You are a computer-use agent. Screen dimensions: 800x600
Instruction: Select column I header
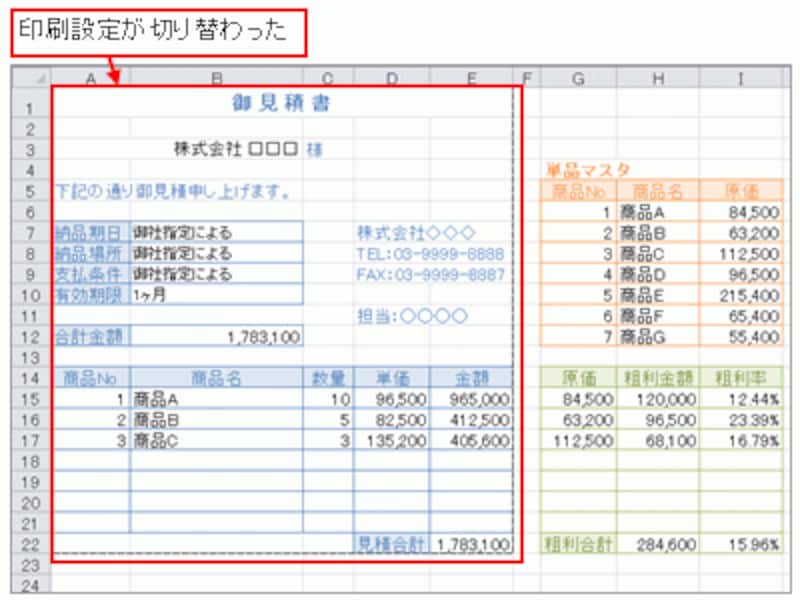(741, 78)
